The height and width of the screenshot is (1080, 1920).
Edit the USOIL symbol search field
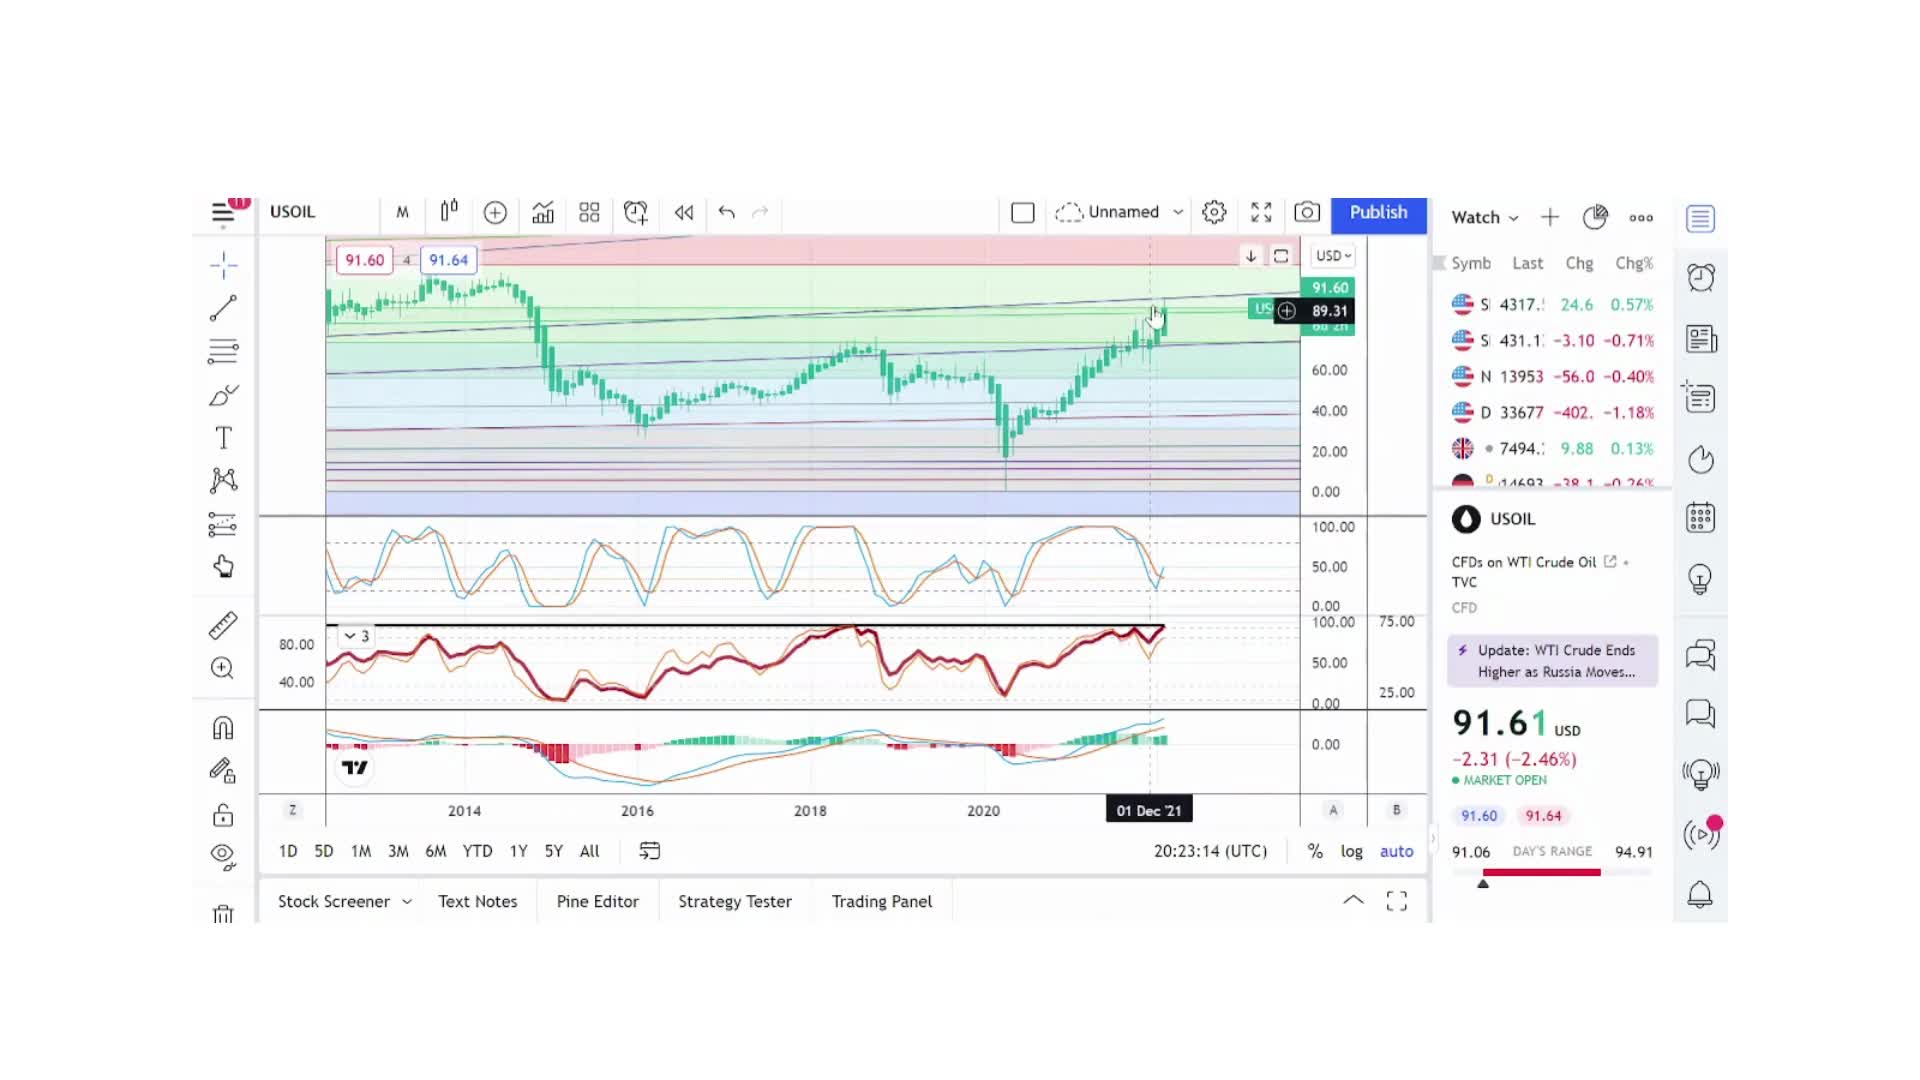320,212
